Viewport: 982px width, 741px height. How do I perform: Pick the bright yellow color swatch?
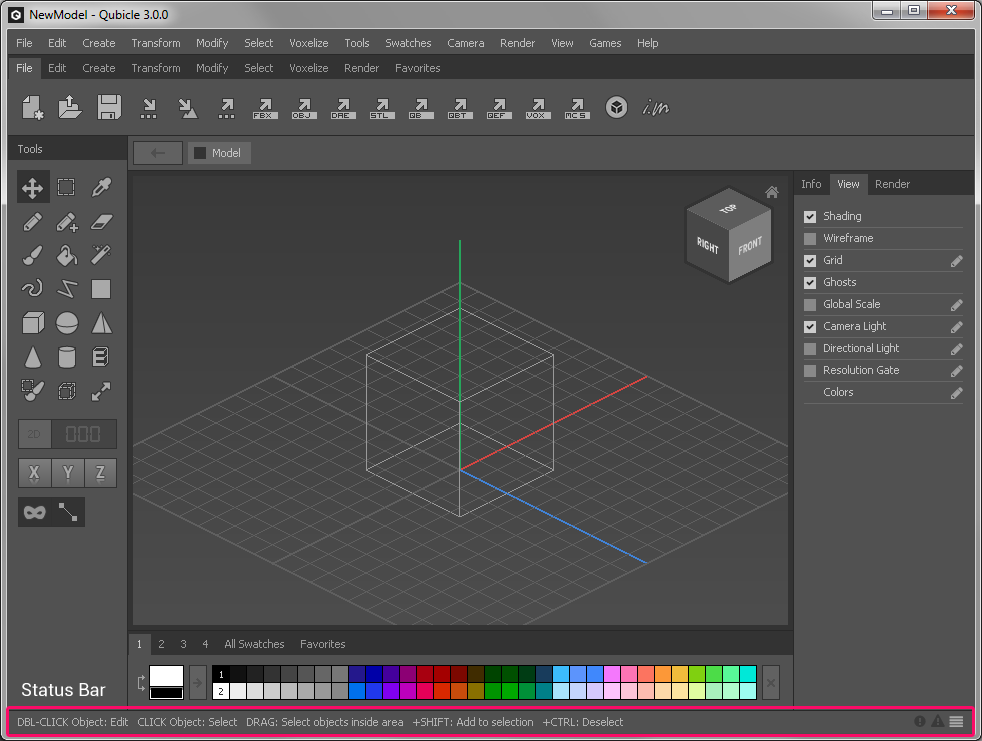click(x=680, y=674)
